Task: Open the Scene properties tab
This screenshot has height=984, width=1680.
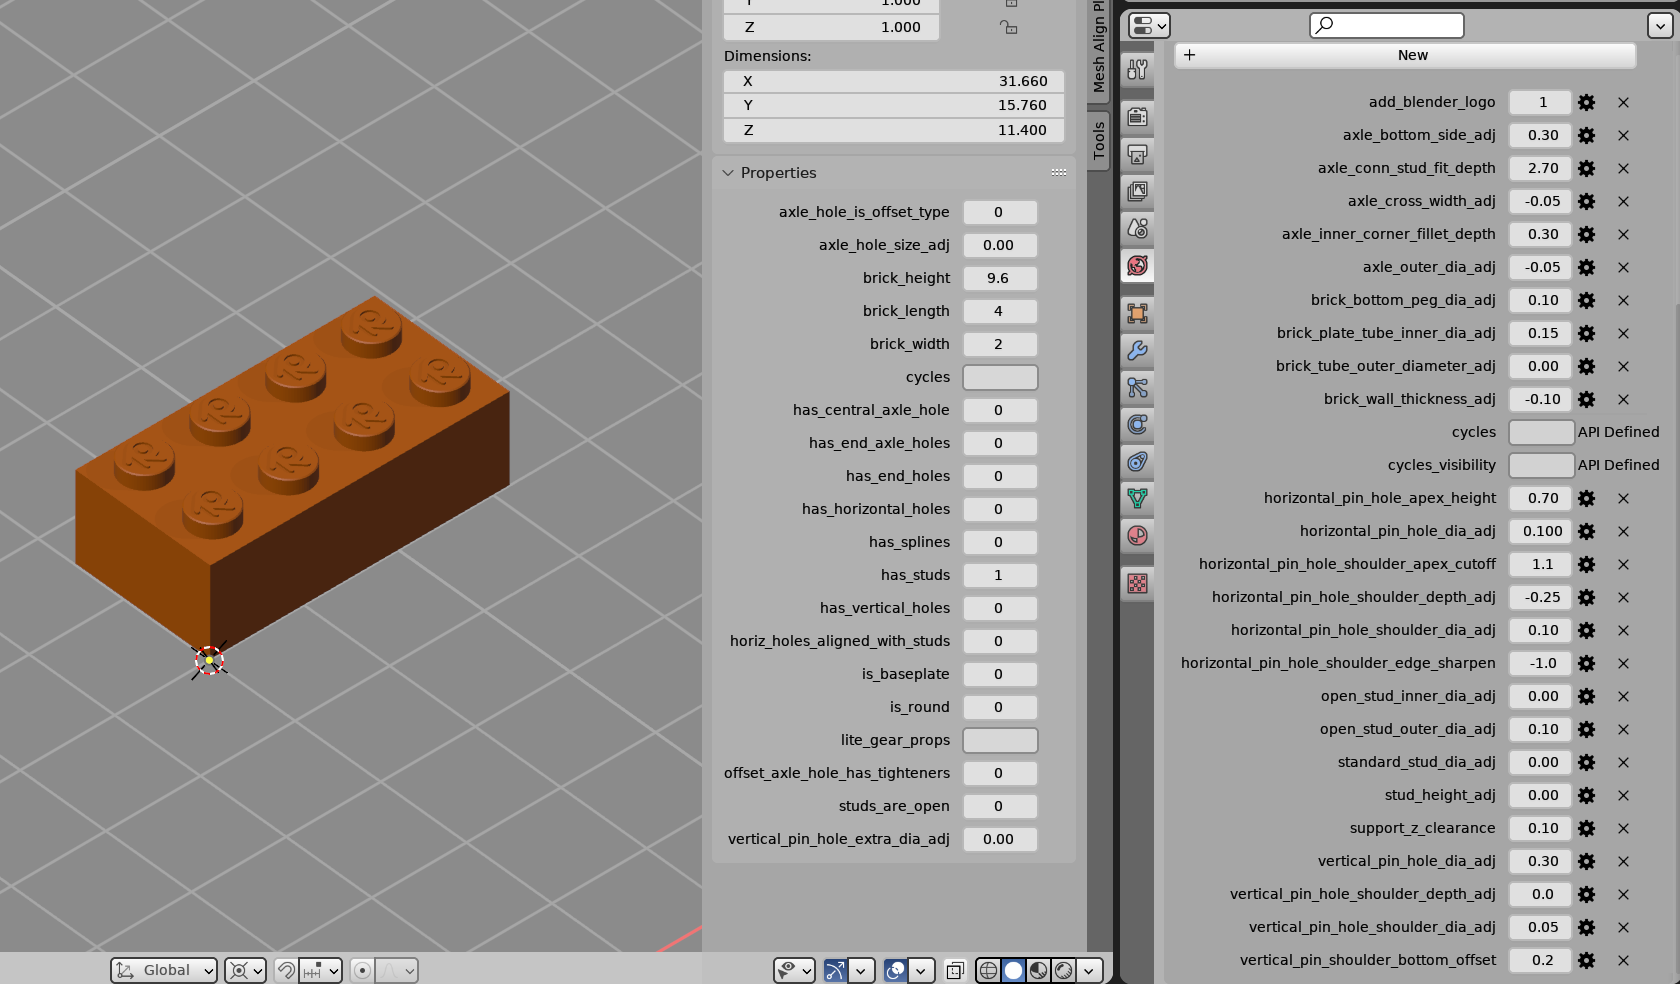Action: tap(1137, 228)
